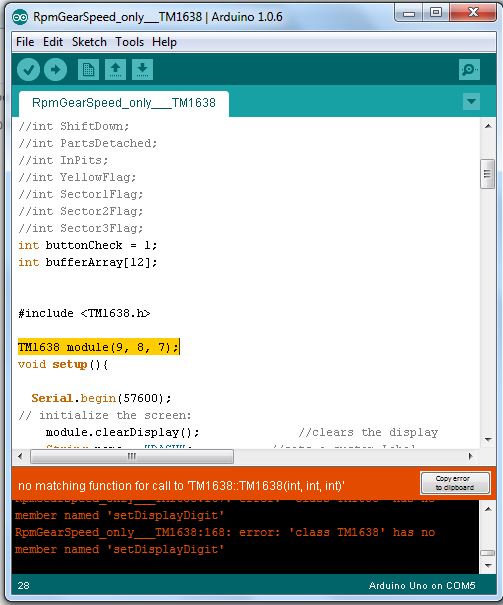Click console scrollbar up arrow
The image size is (503, 605).
488,509
